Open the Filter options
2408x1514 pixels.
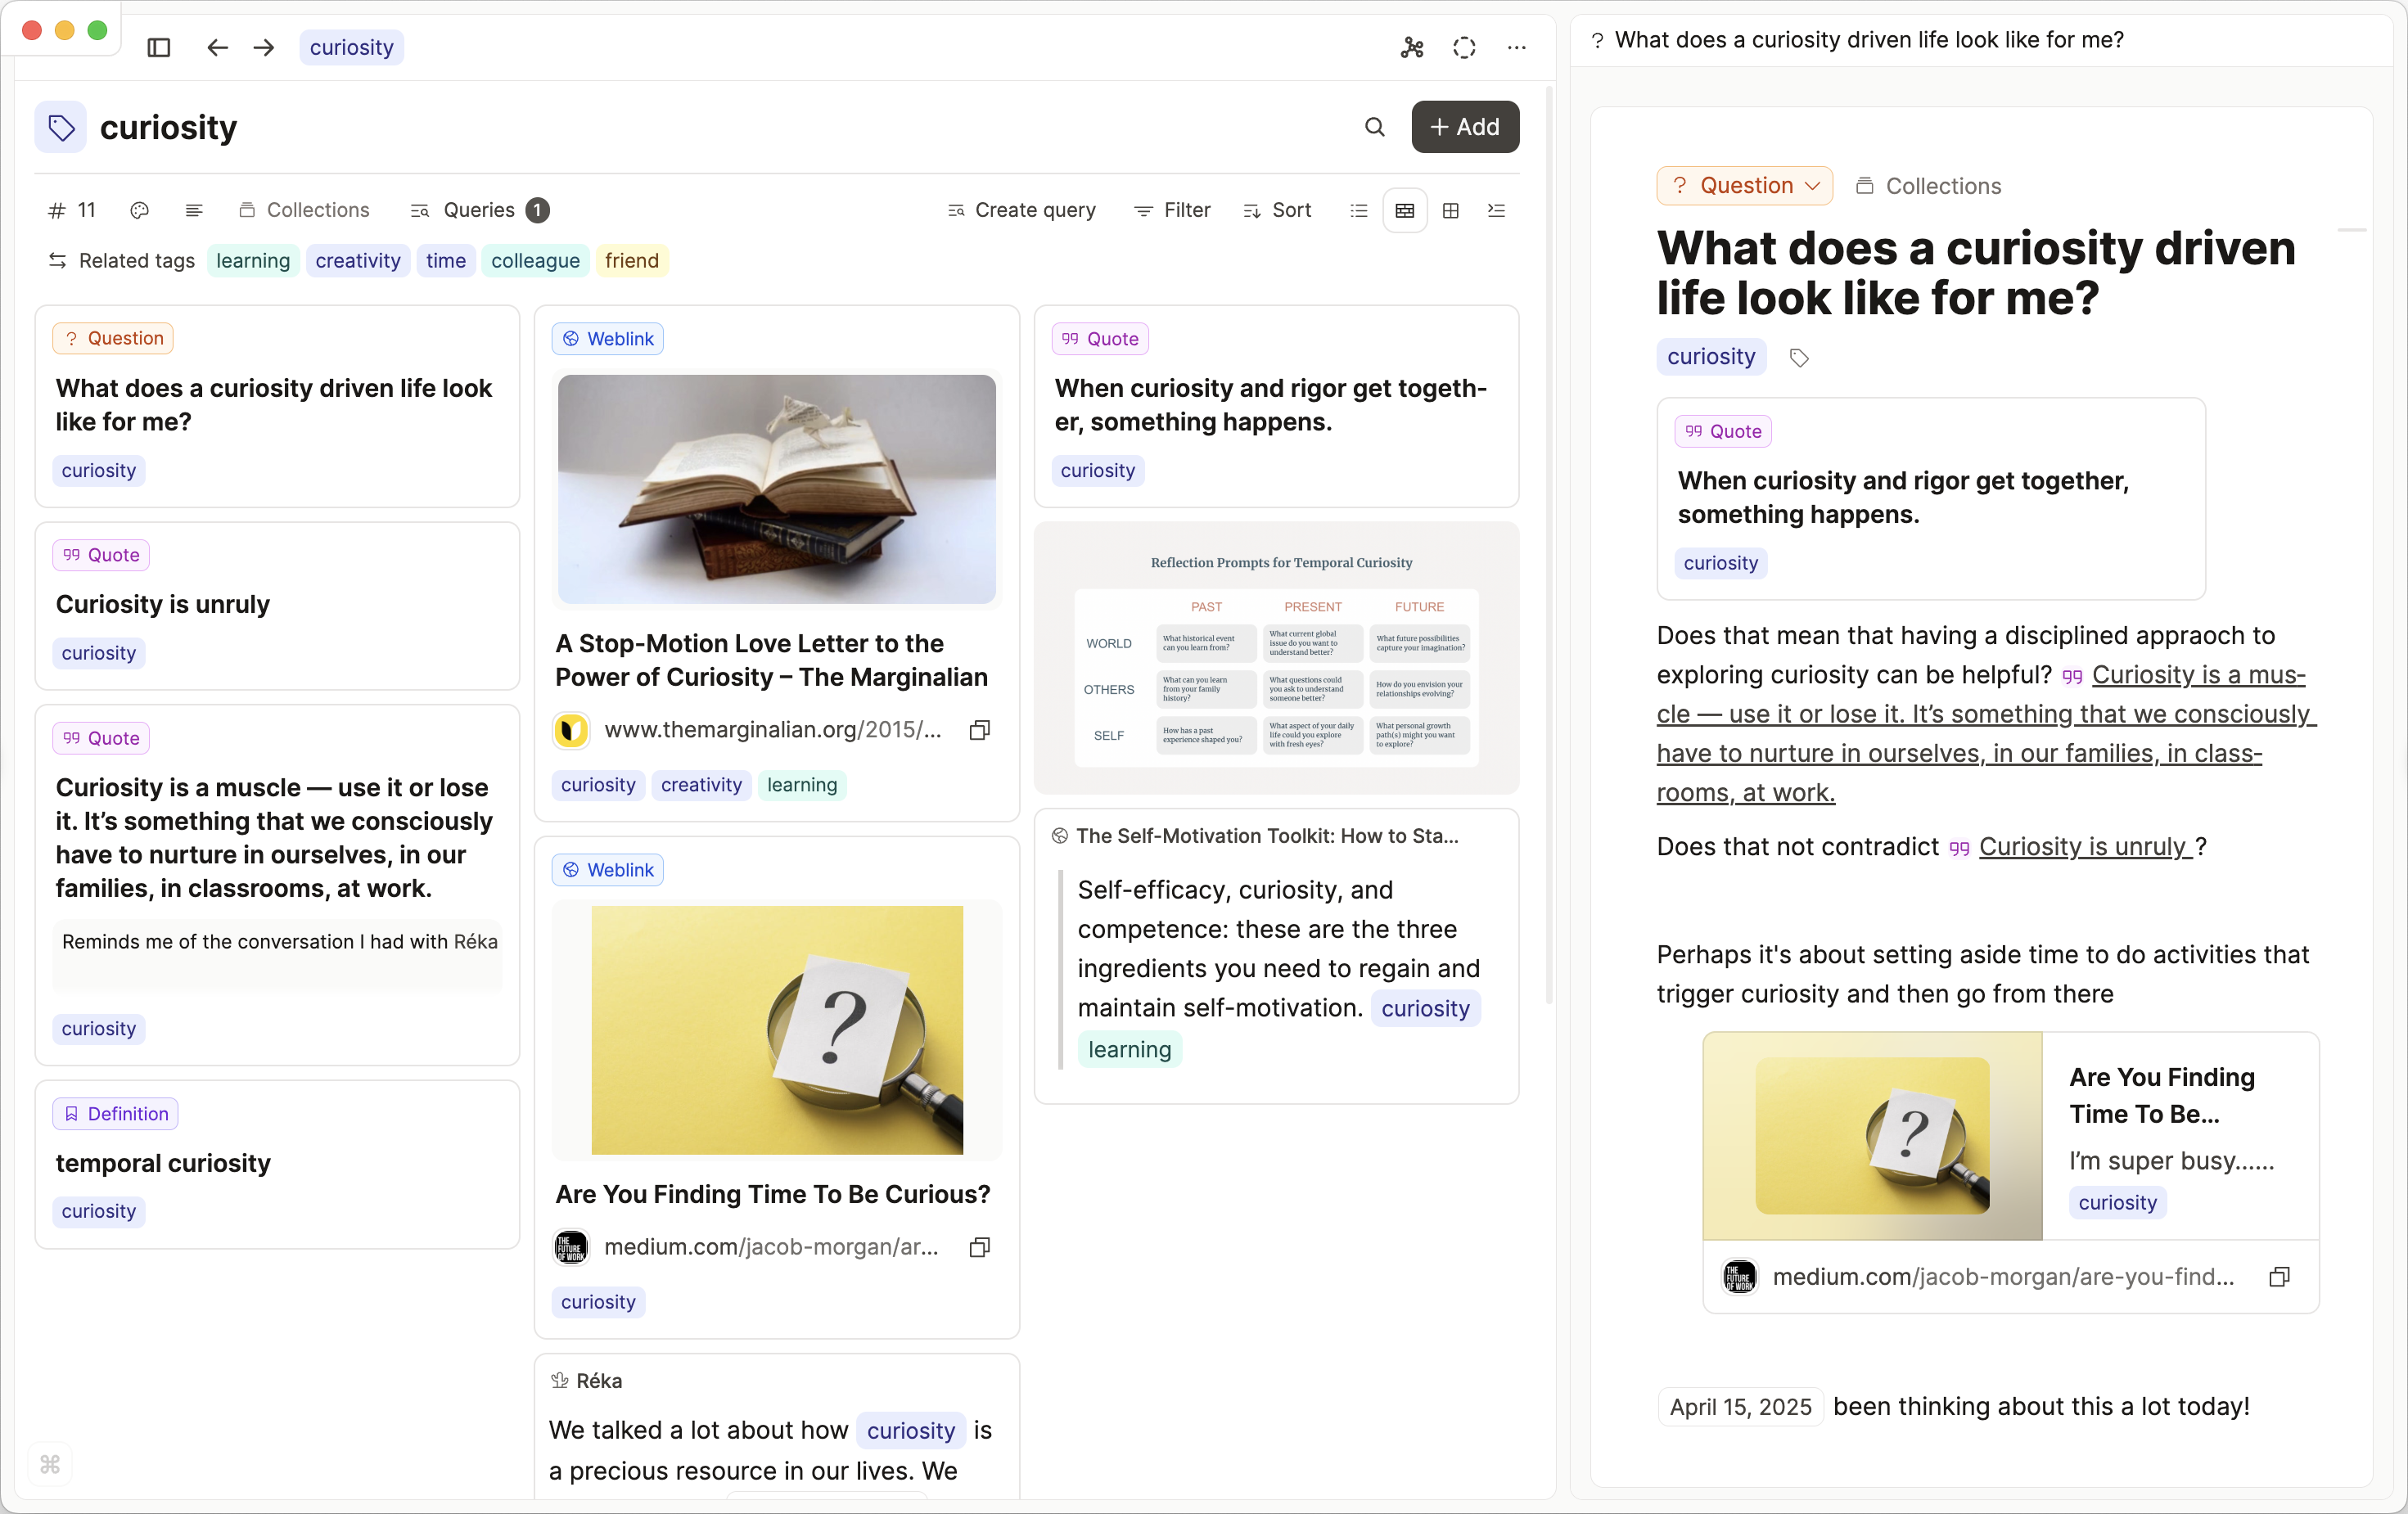point(1172,210)
